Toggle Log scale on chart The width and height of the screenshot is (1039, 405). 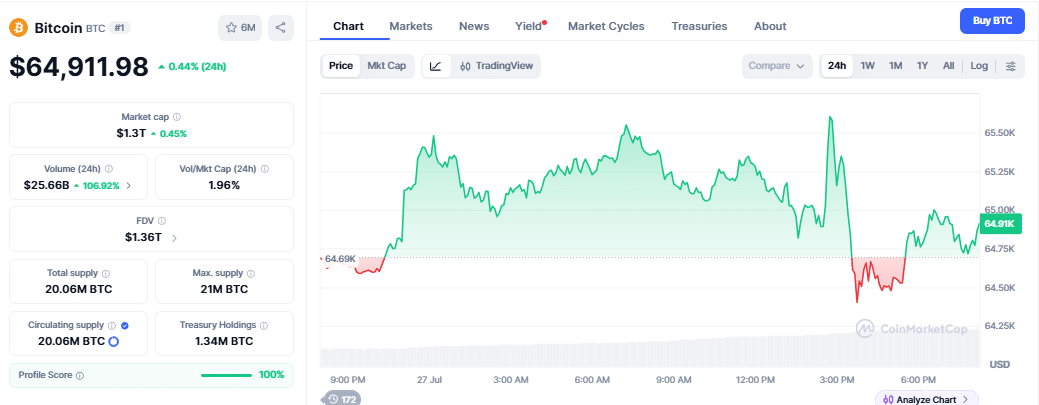pyautogui.click(x=979, y=66)
